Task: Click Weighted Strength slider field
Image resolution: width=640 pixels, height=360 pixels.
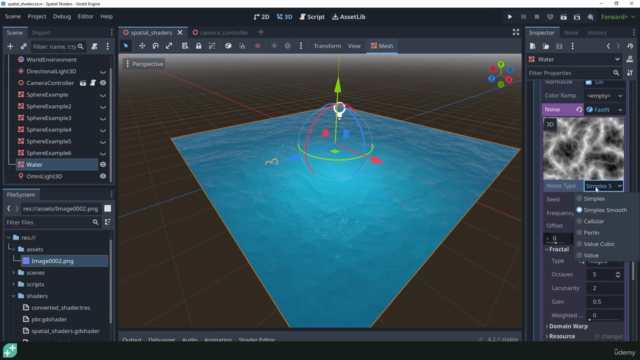Action: [605, 316]
